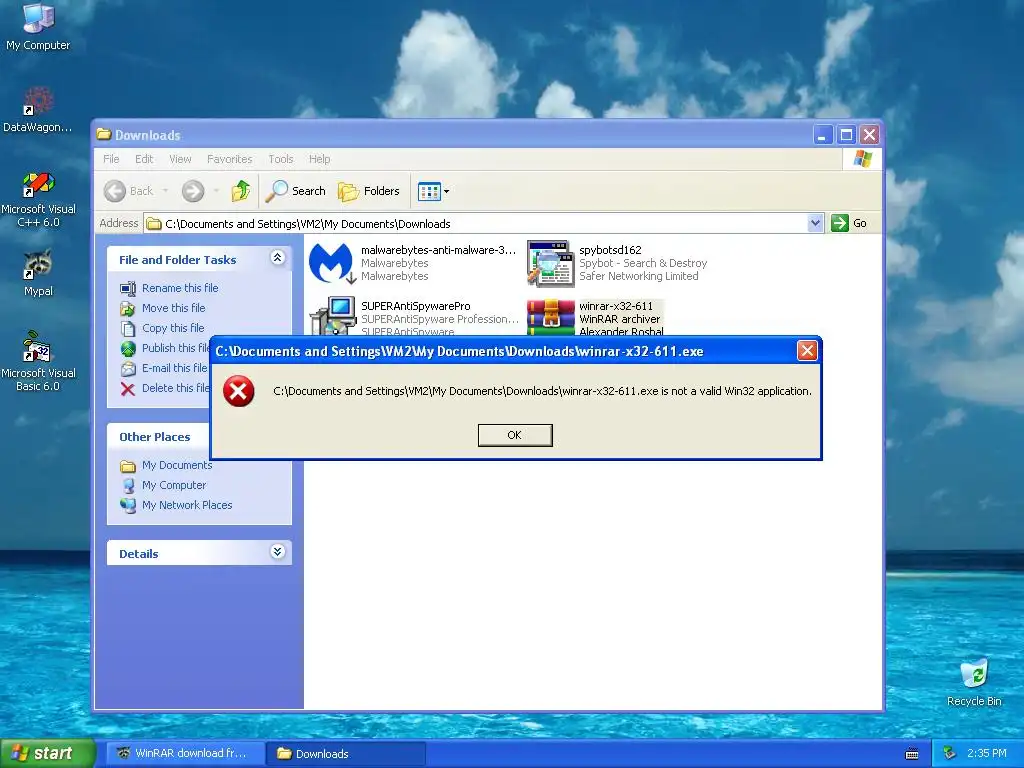Open the Search pane in Downloads
The width and height of the screenshot is (1024, 768).
[296, 191]
